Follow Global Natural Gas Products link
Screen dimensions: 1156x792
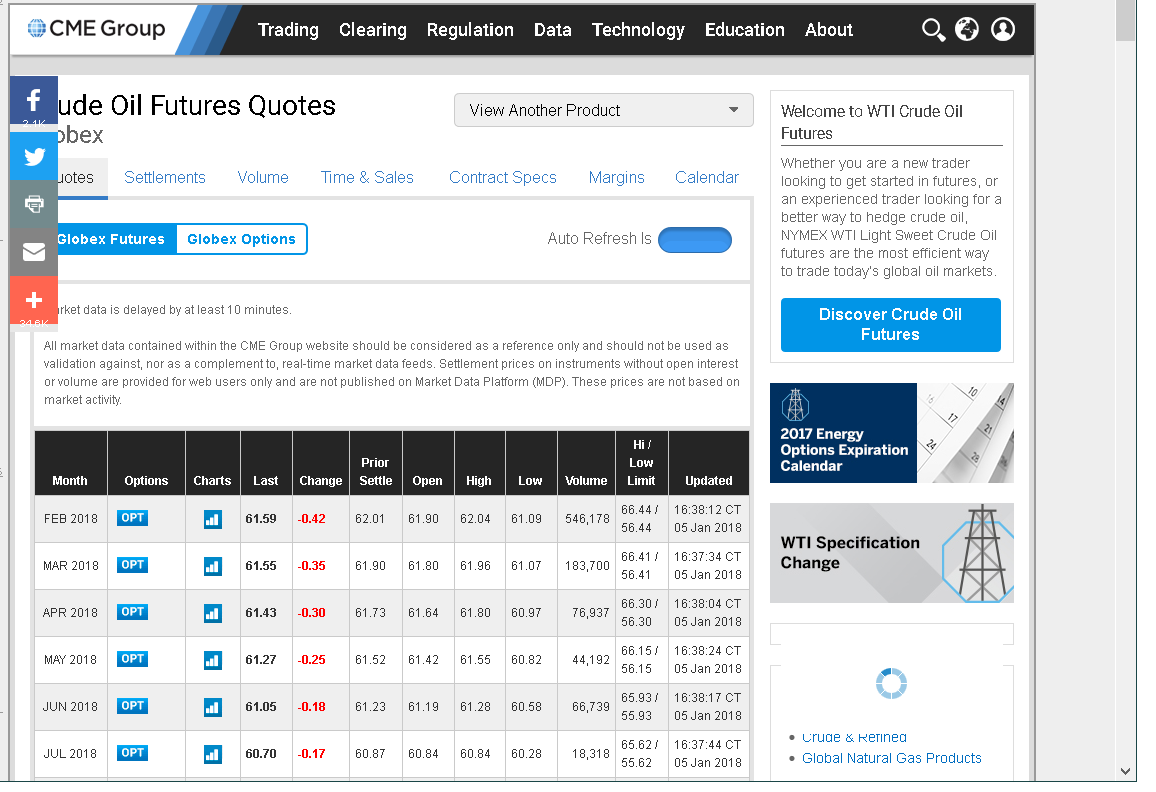(891, 758)
